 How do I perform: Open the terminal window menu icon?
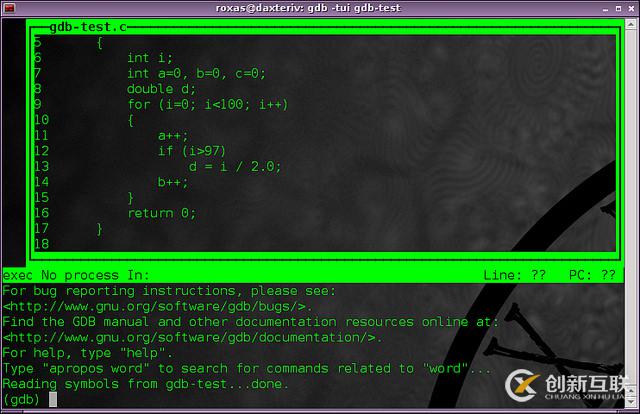point(9,8)
